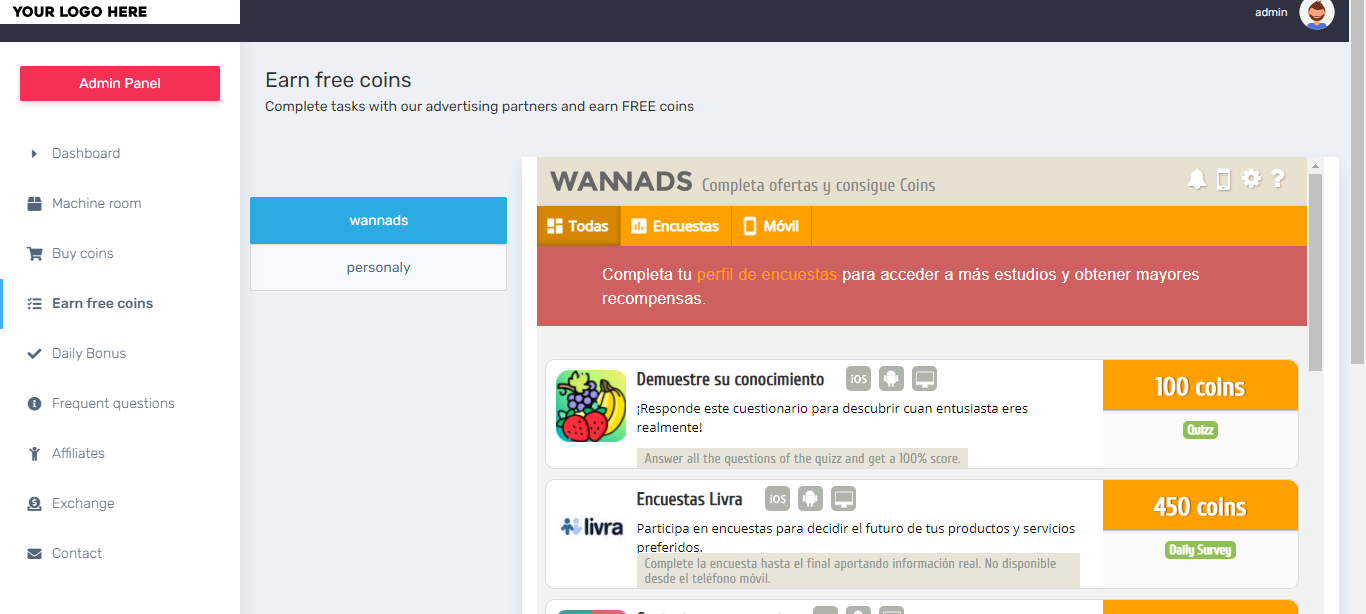Click the Affiliates person icon

point(34,453)
